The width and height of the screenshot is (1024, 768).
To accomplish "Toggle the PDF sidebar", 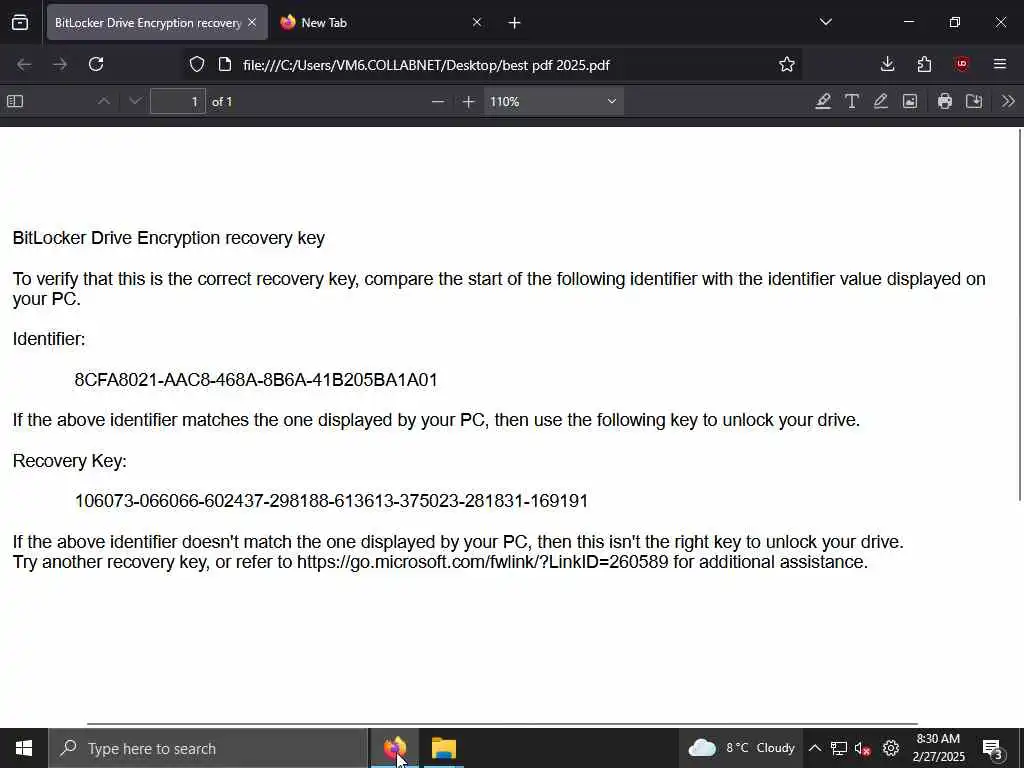I will pos(15,101).
